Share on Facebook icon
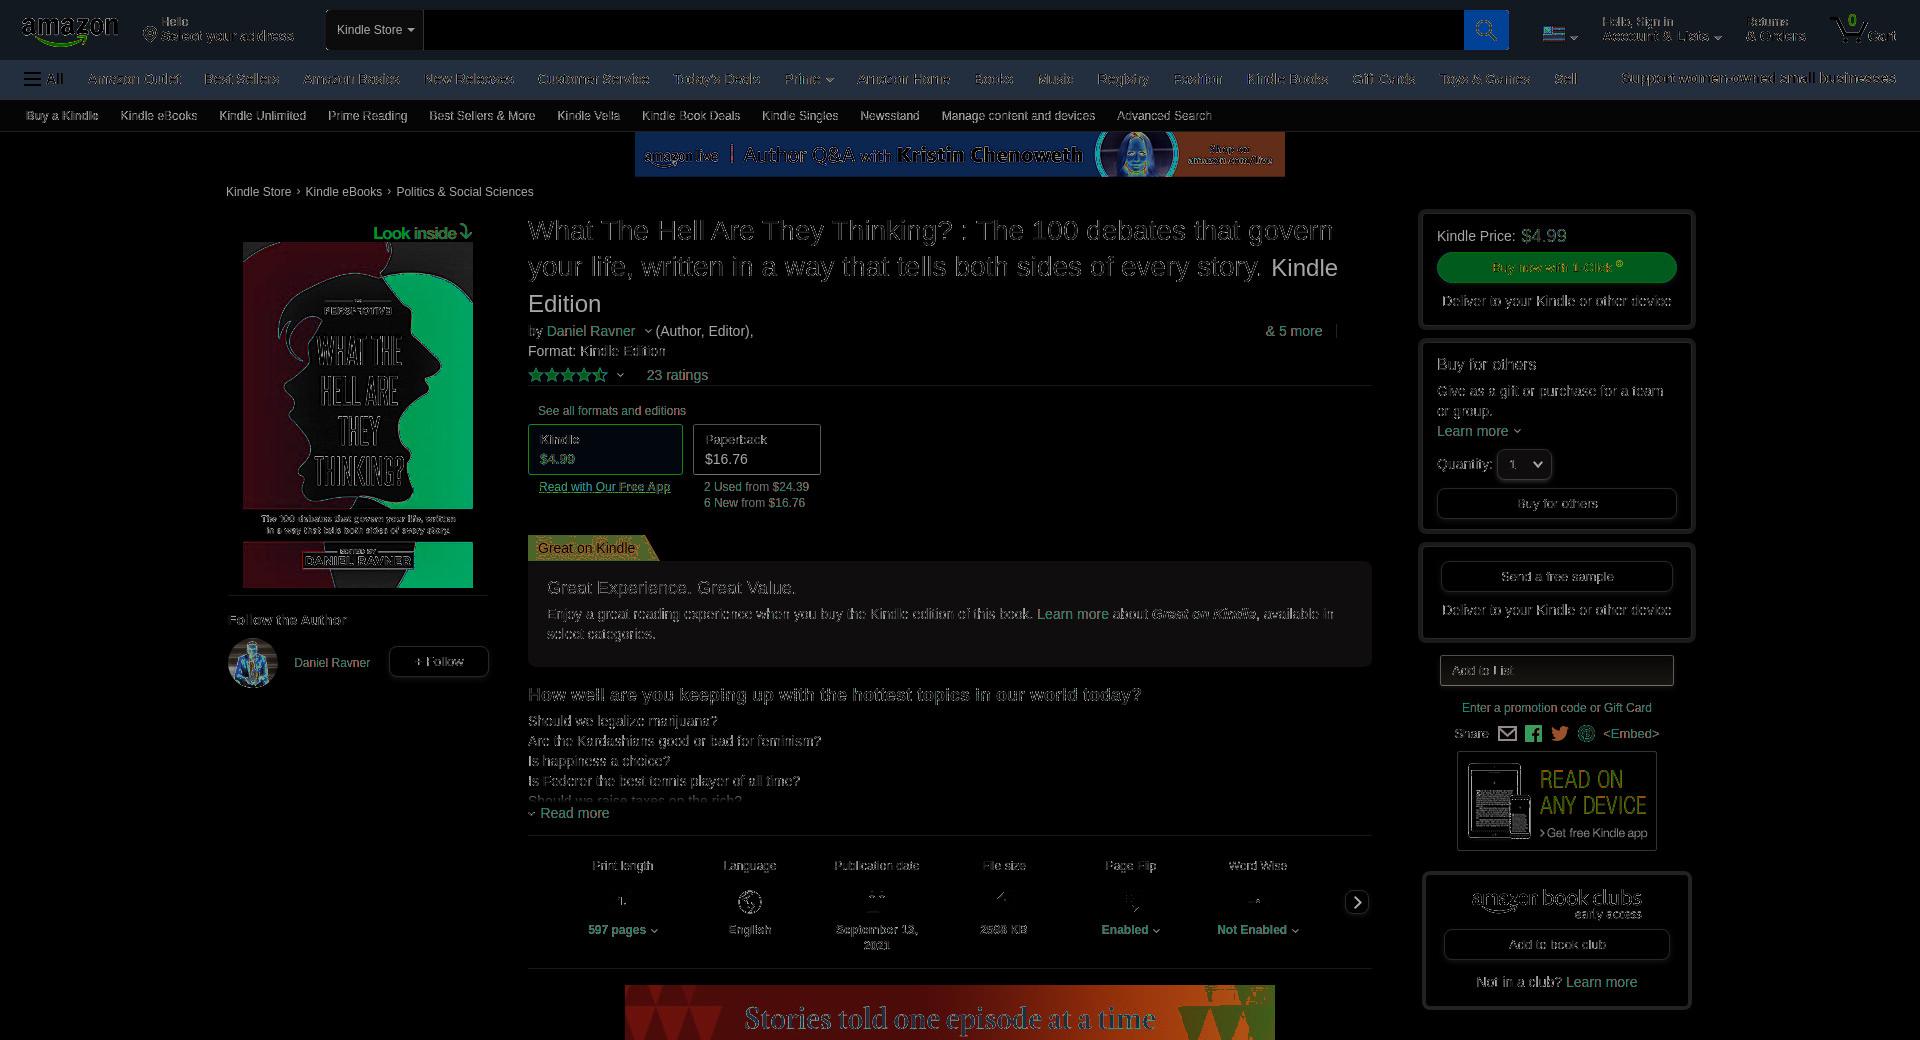This screenshot has height=1040, width=1920. (x=1533, y=734)
